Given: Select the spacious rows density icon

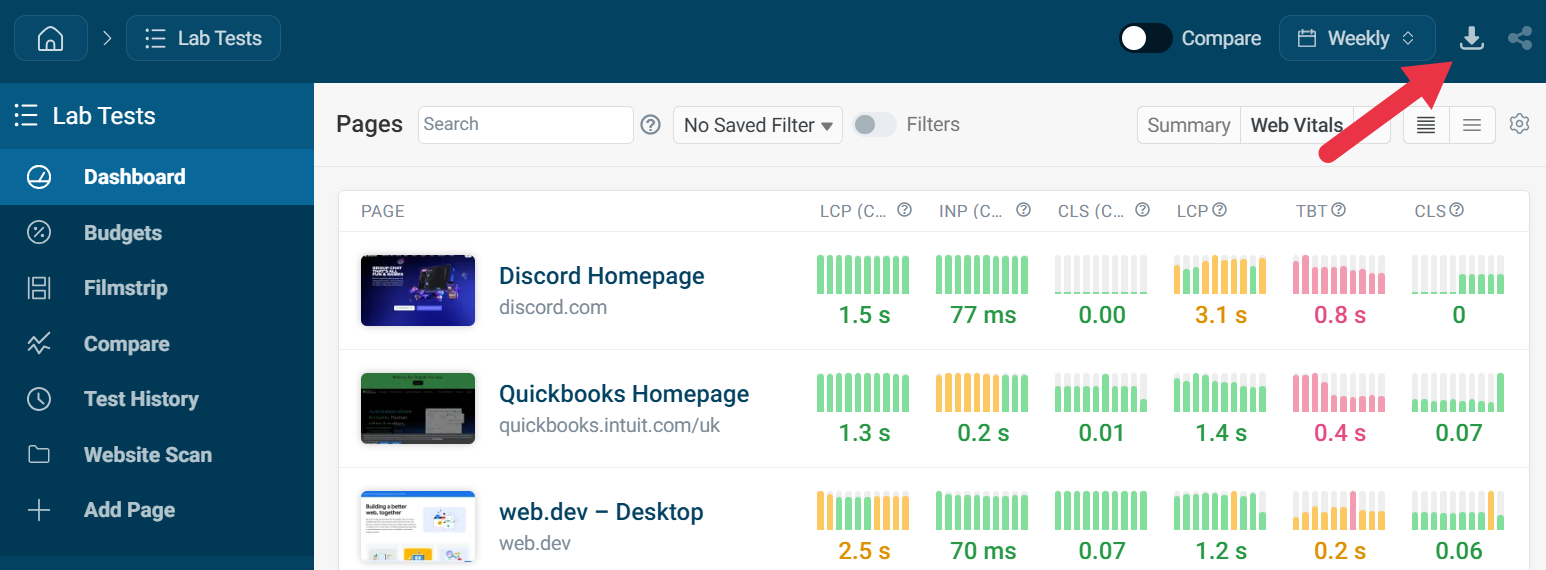Looking at the screenshot, I should 1472,125.
